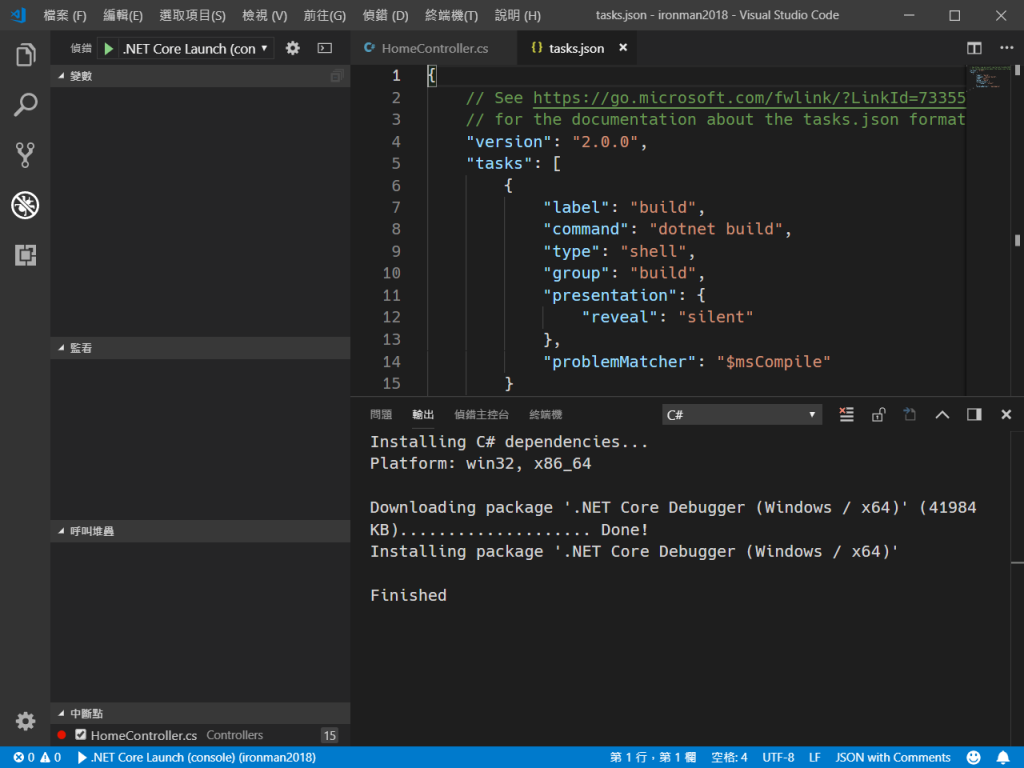
Task: Maximize the panel with the up chevron
Action: point(942,414)
